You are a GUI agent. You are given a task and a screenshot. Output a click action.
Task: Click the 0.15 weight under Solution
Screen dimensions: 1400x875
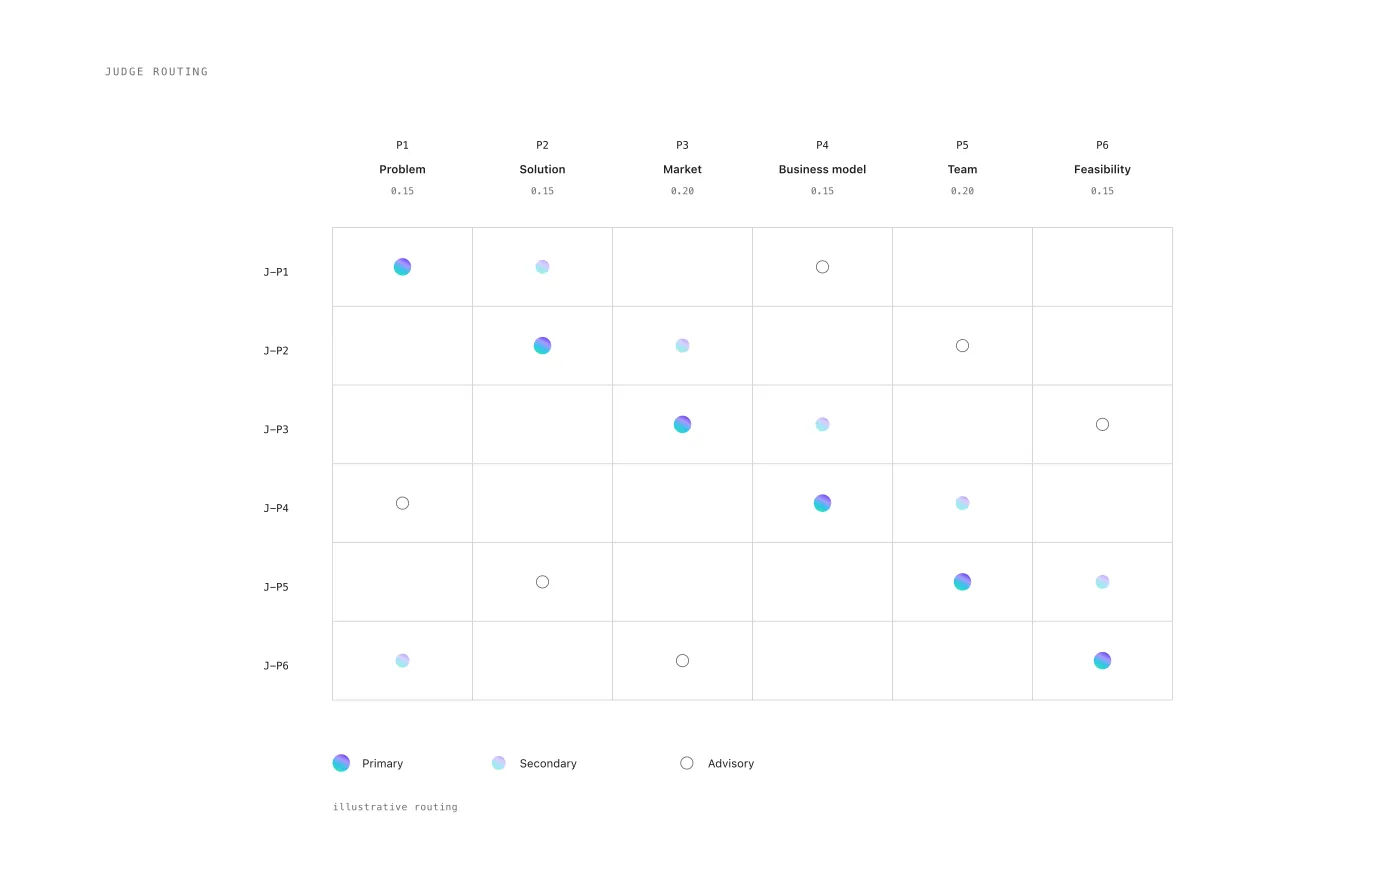click(542, 191)
